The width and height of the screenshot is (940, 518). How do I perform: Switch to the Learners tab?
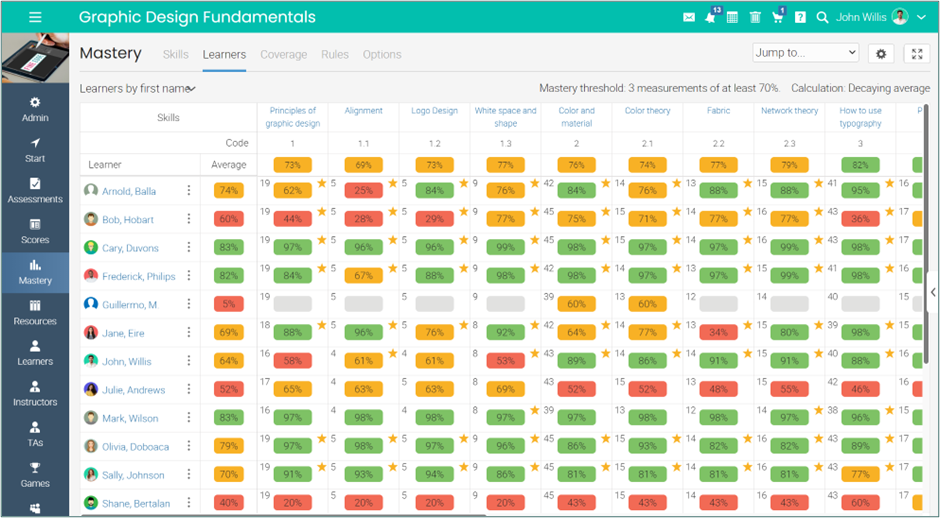pos(224,55)
